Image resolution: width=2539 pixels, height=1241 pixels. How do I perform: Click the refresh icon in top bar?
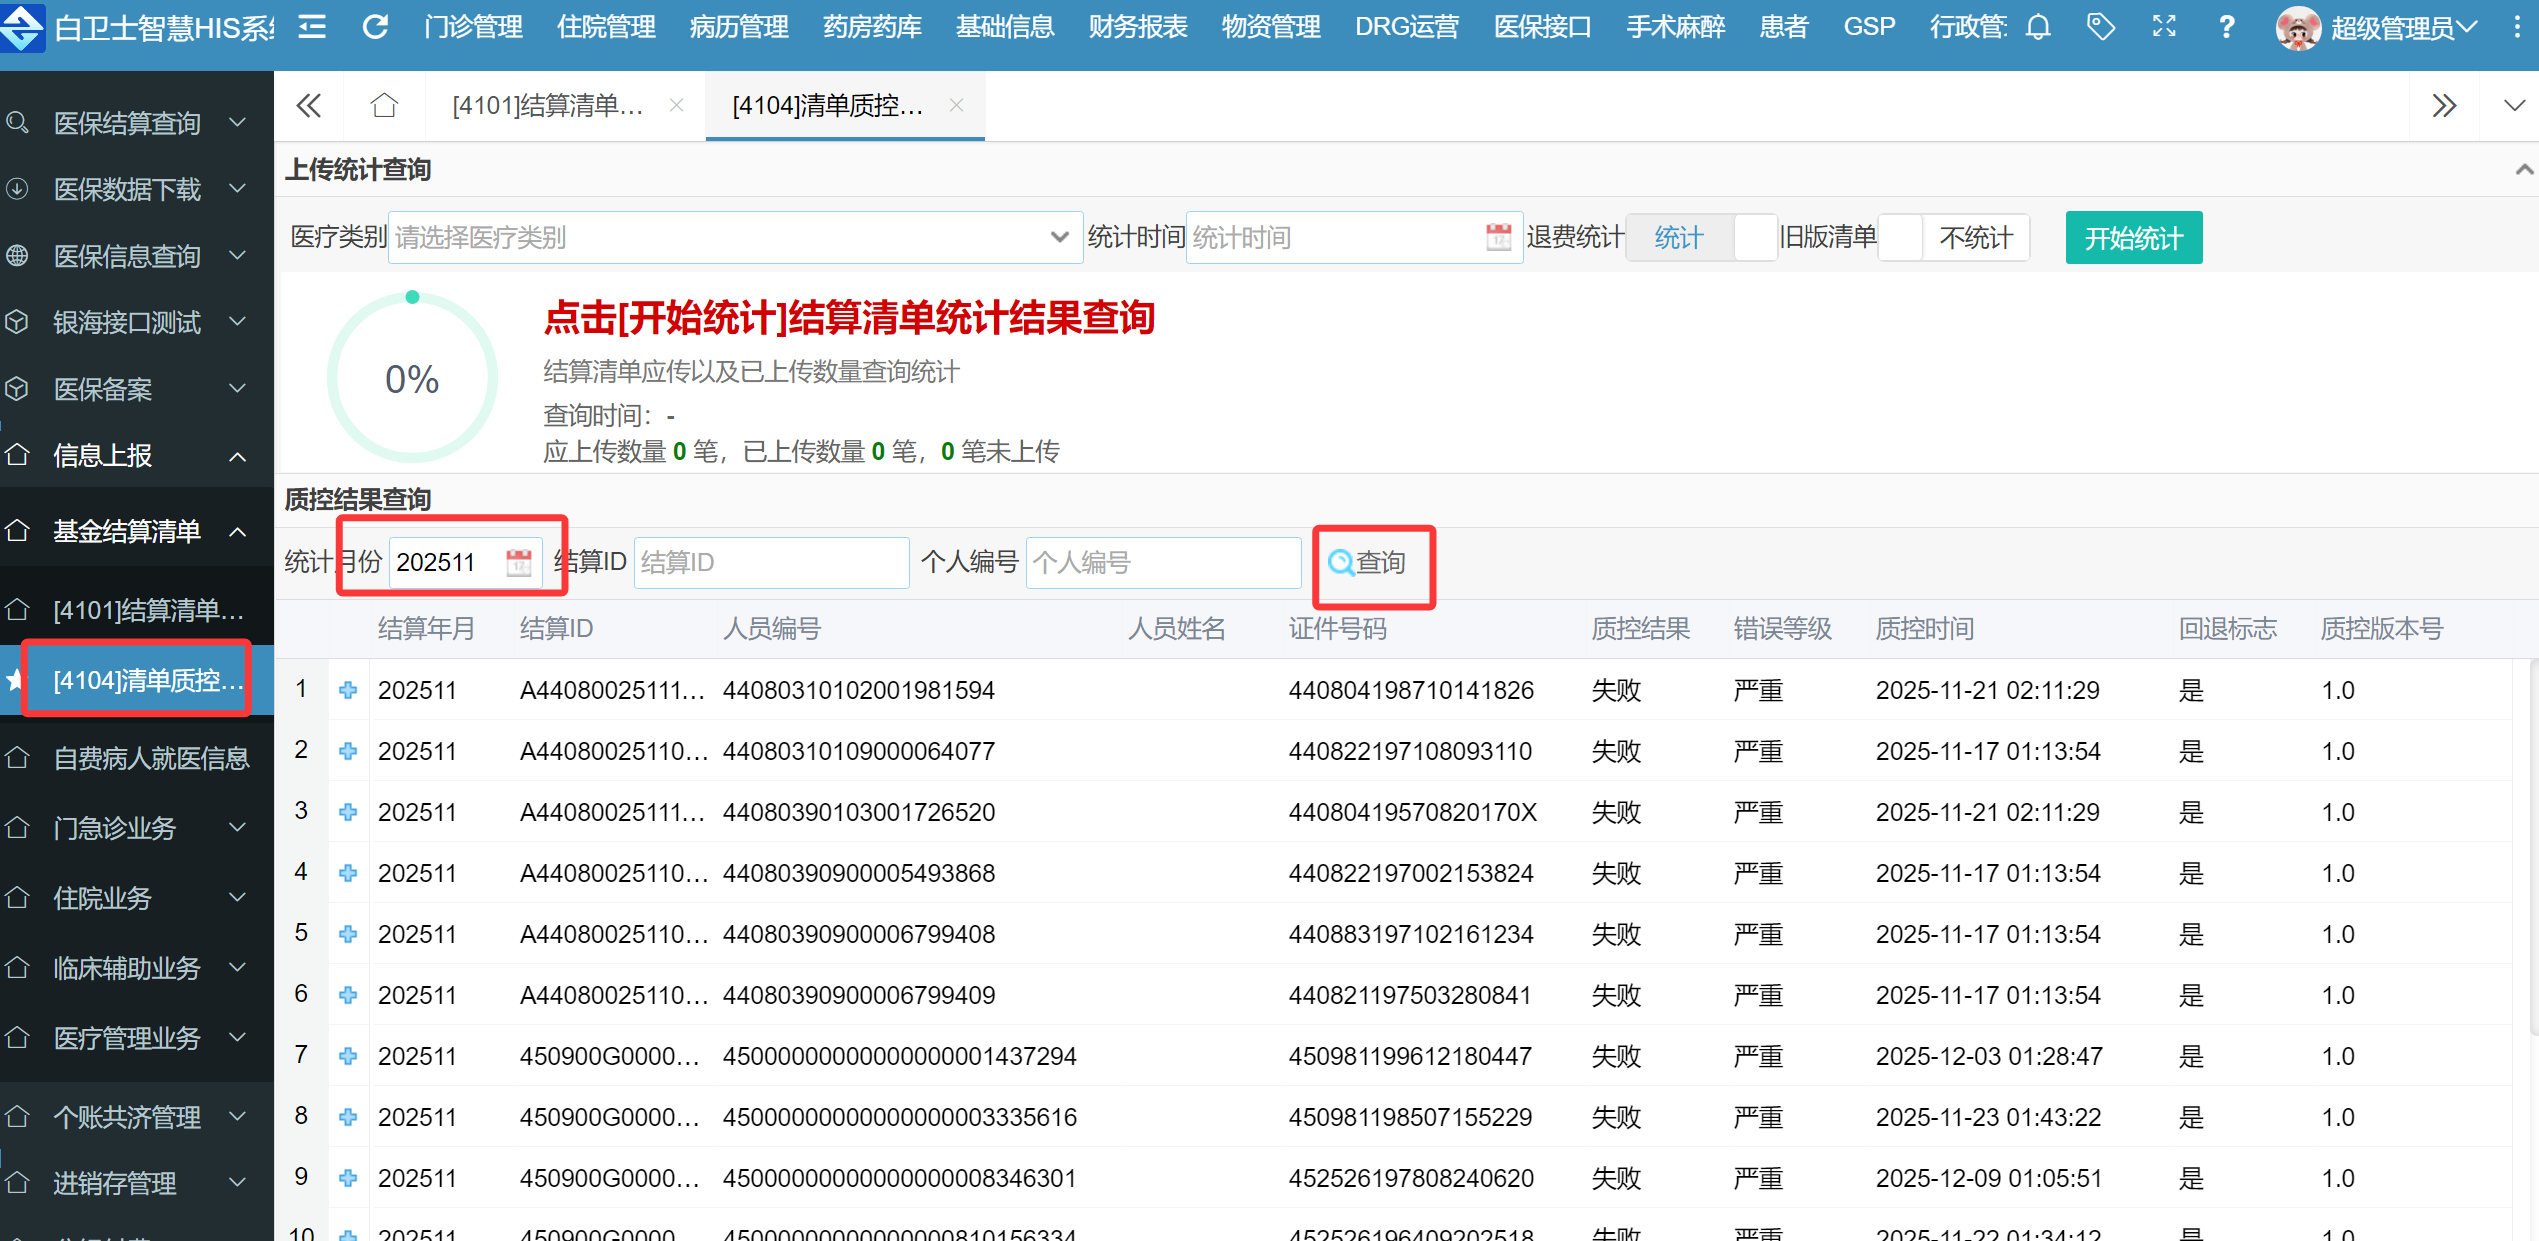tap(375, 27)
